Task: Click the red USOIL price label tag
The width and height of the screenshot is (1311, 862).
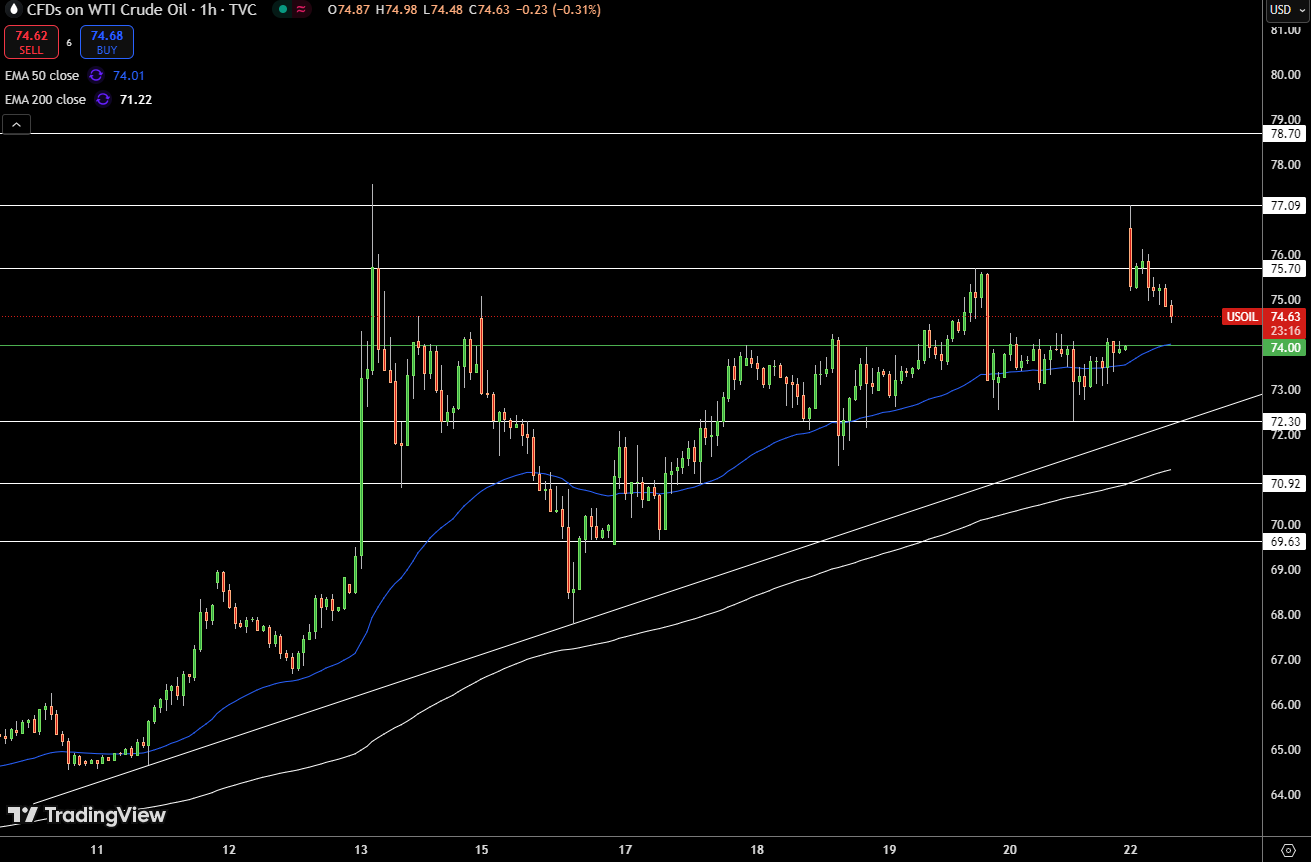Action: [1240, 317]
